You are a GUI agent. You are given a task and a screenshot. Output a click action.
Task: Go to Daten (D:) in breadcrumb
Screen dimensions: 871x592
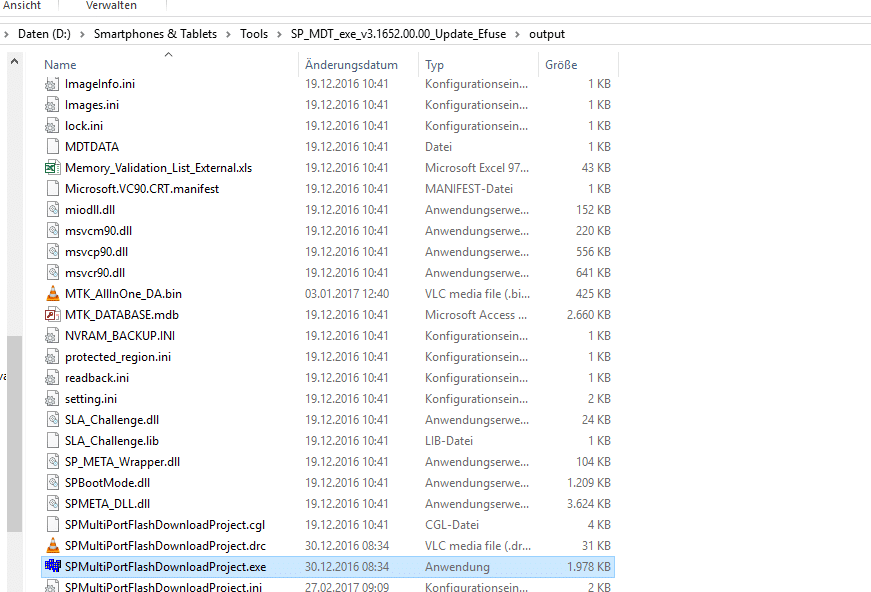(44, 34)
